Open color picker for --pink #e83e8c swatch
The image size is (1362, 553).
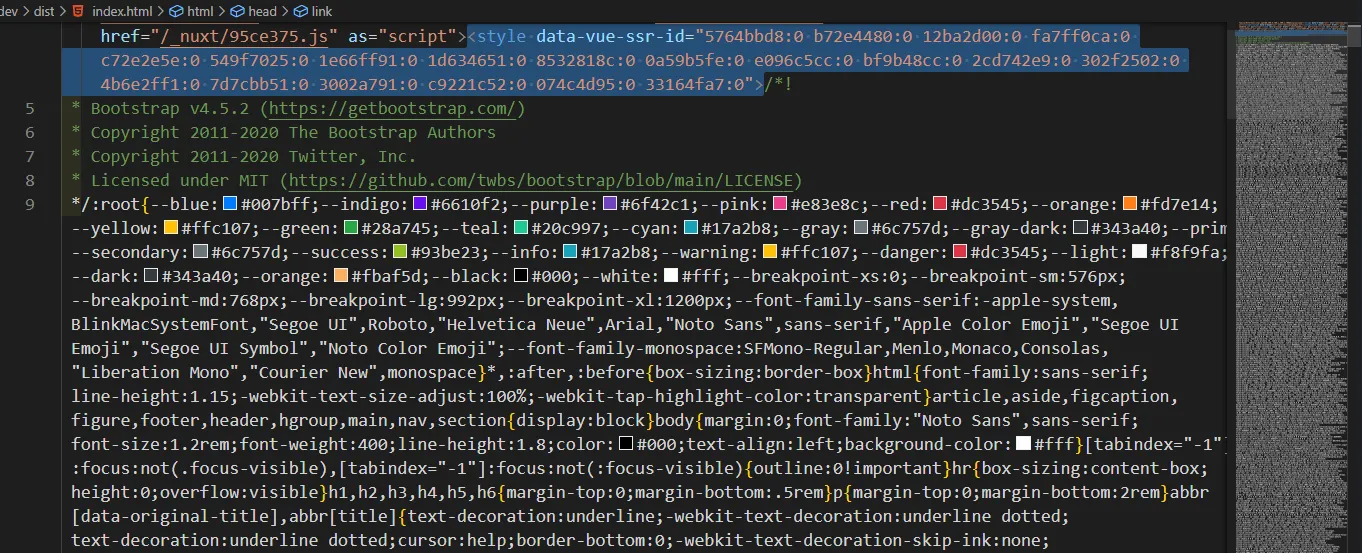coord(779,204)
